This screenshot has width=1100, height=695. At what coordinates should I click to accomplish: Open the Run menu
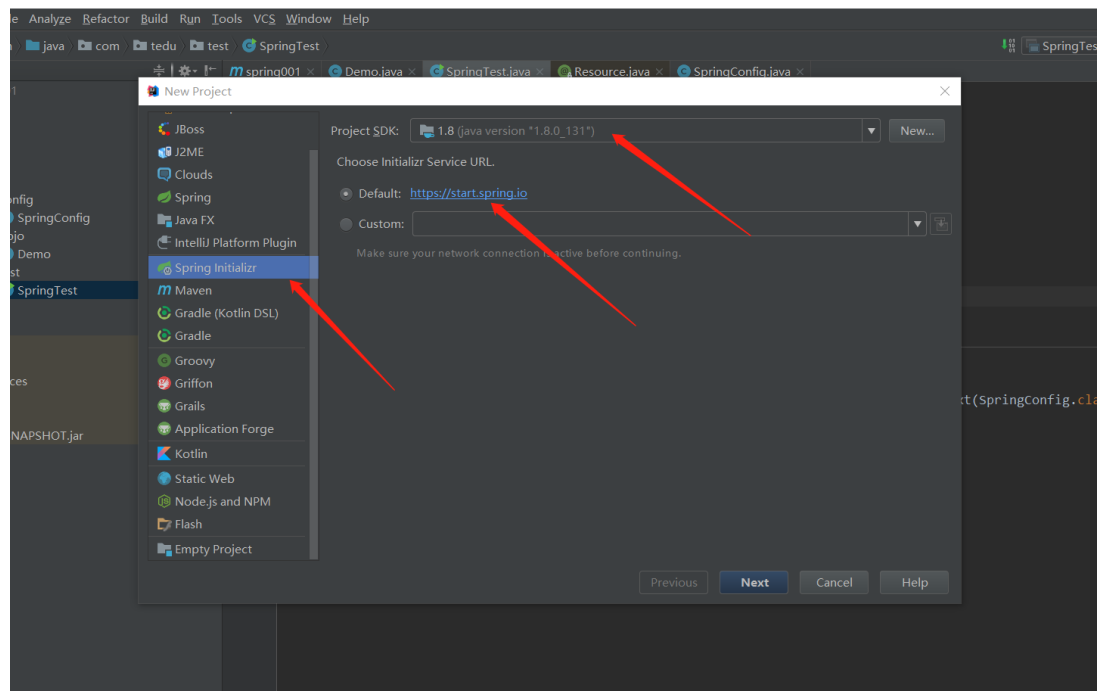tap(189, 19)
